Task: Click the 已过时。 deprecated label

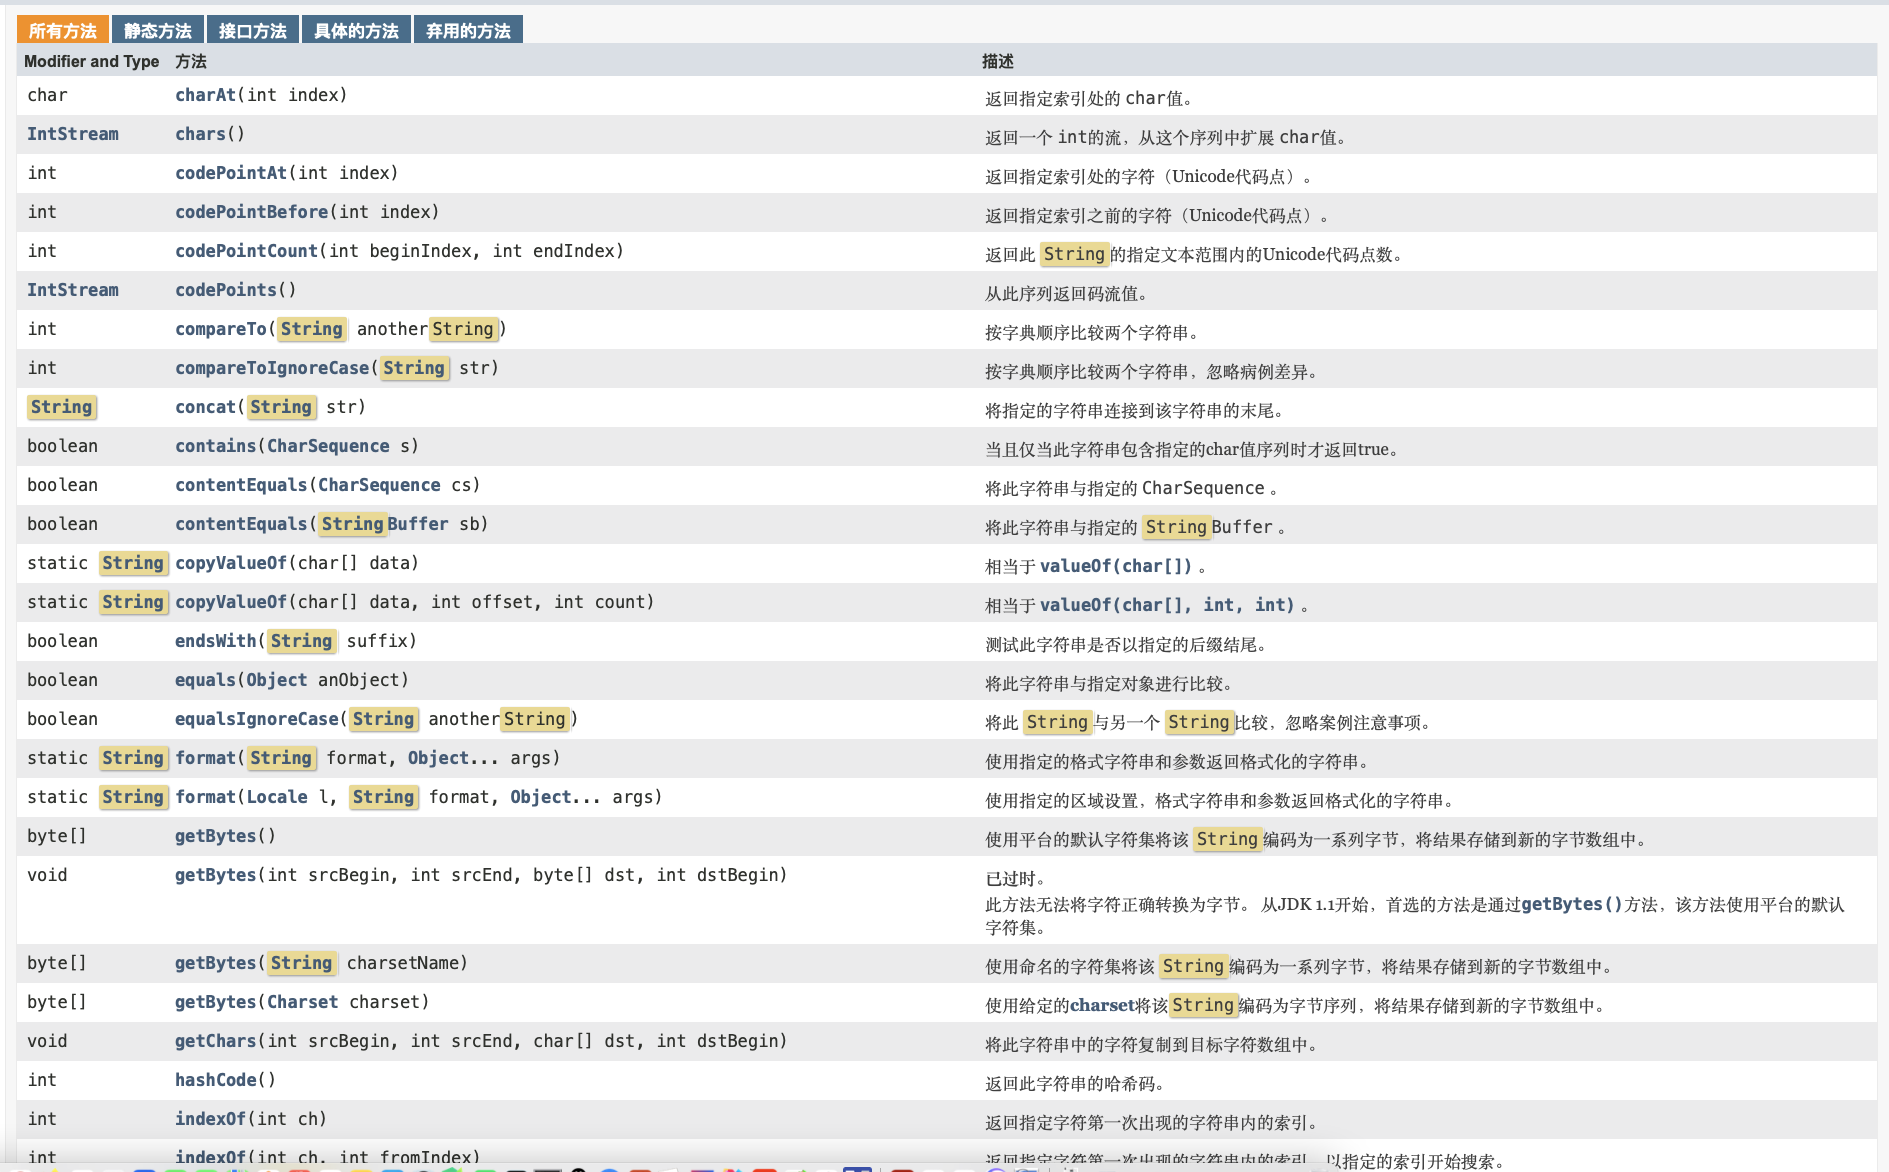Action: (1015, 879)
